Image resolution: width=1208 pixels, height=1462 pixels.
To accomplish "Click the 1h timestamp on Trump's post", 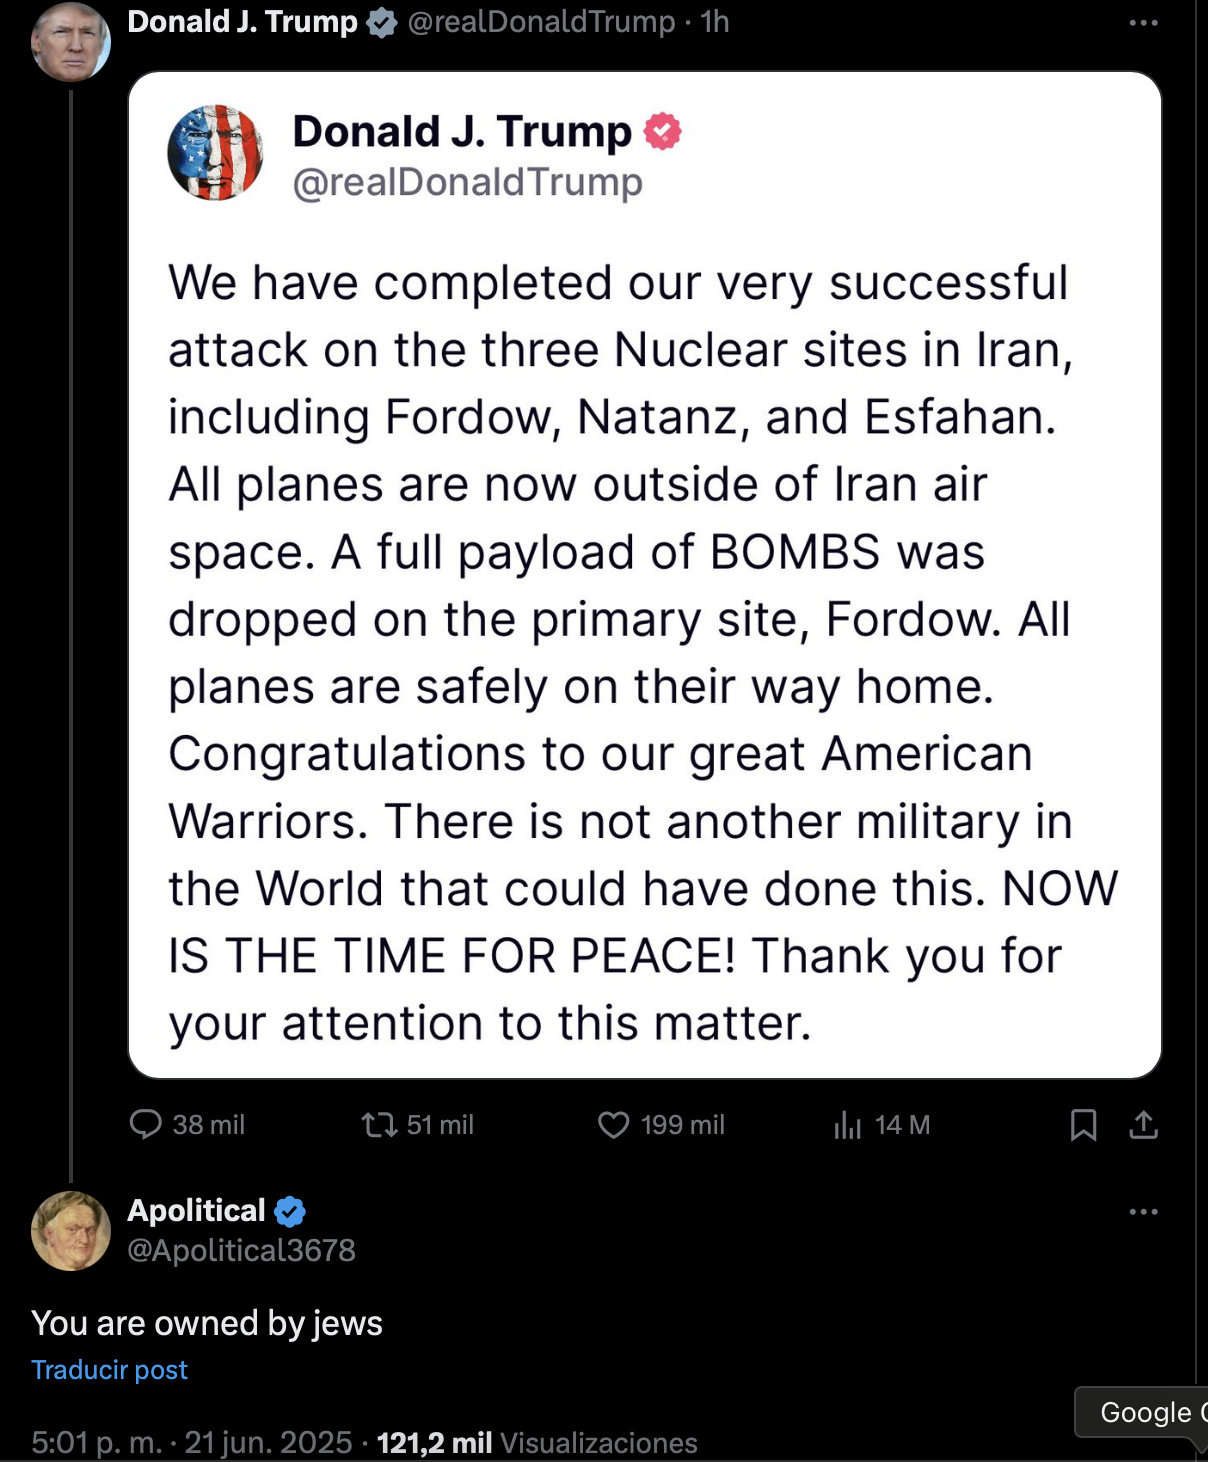I will click(715, 22).
